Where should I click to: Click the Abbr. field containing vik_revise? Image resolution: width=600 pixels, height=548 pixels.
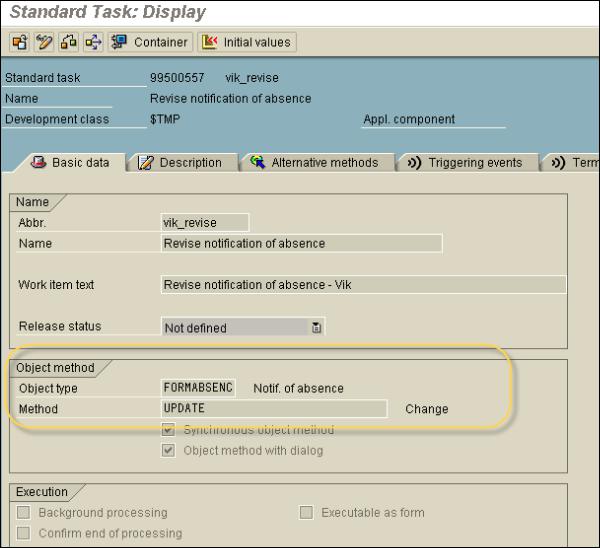click(x=205, y=223)
